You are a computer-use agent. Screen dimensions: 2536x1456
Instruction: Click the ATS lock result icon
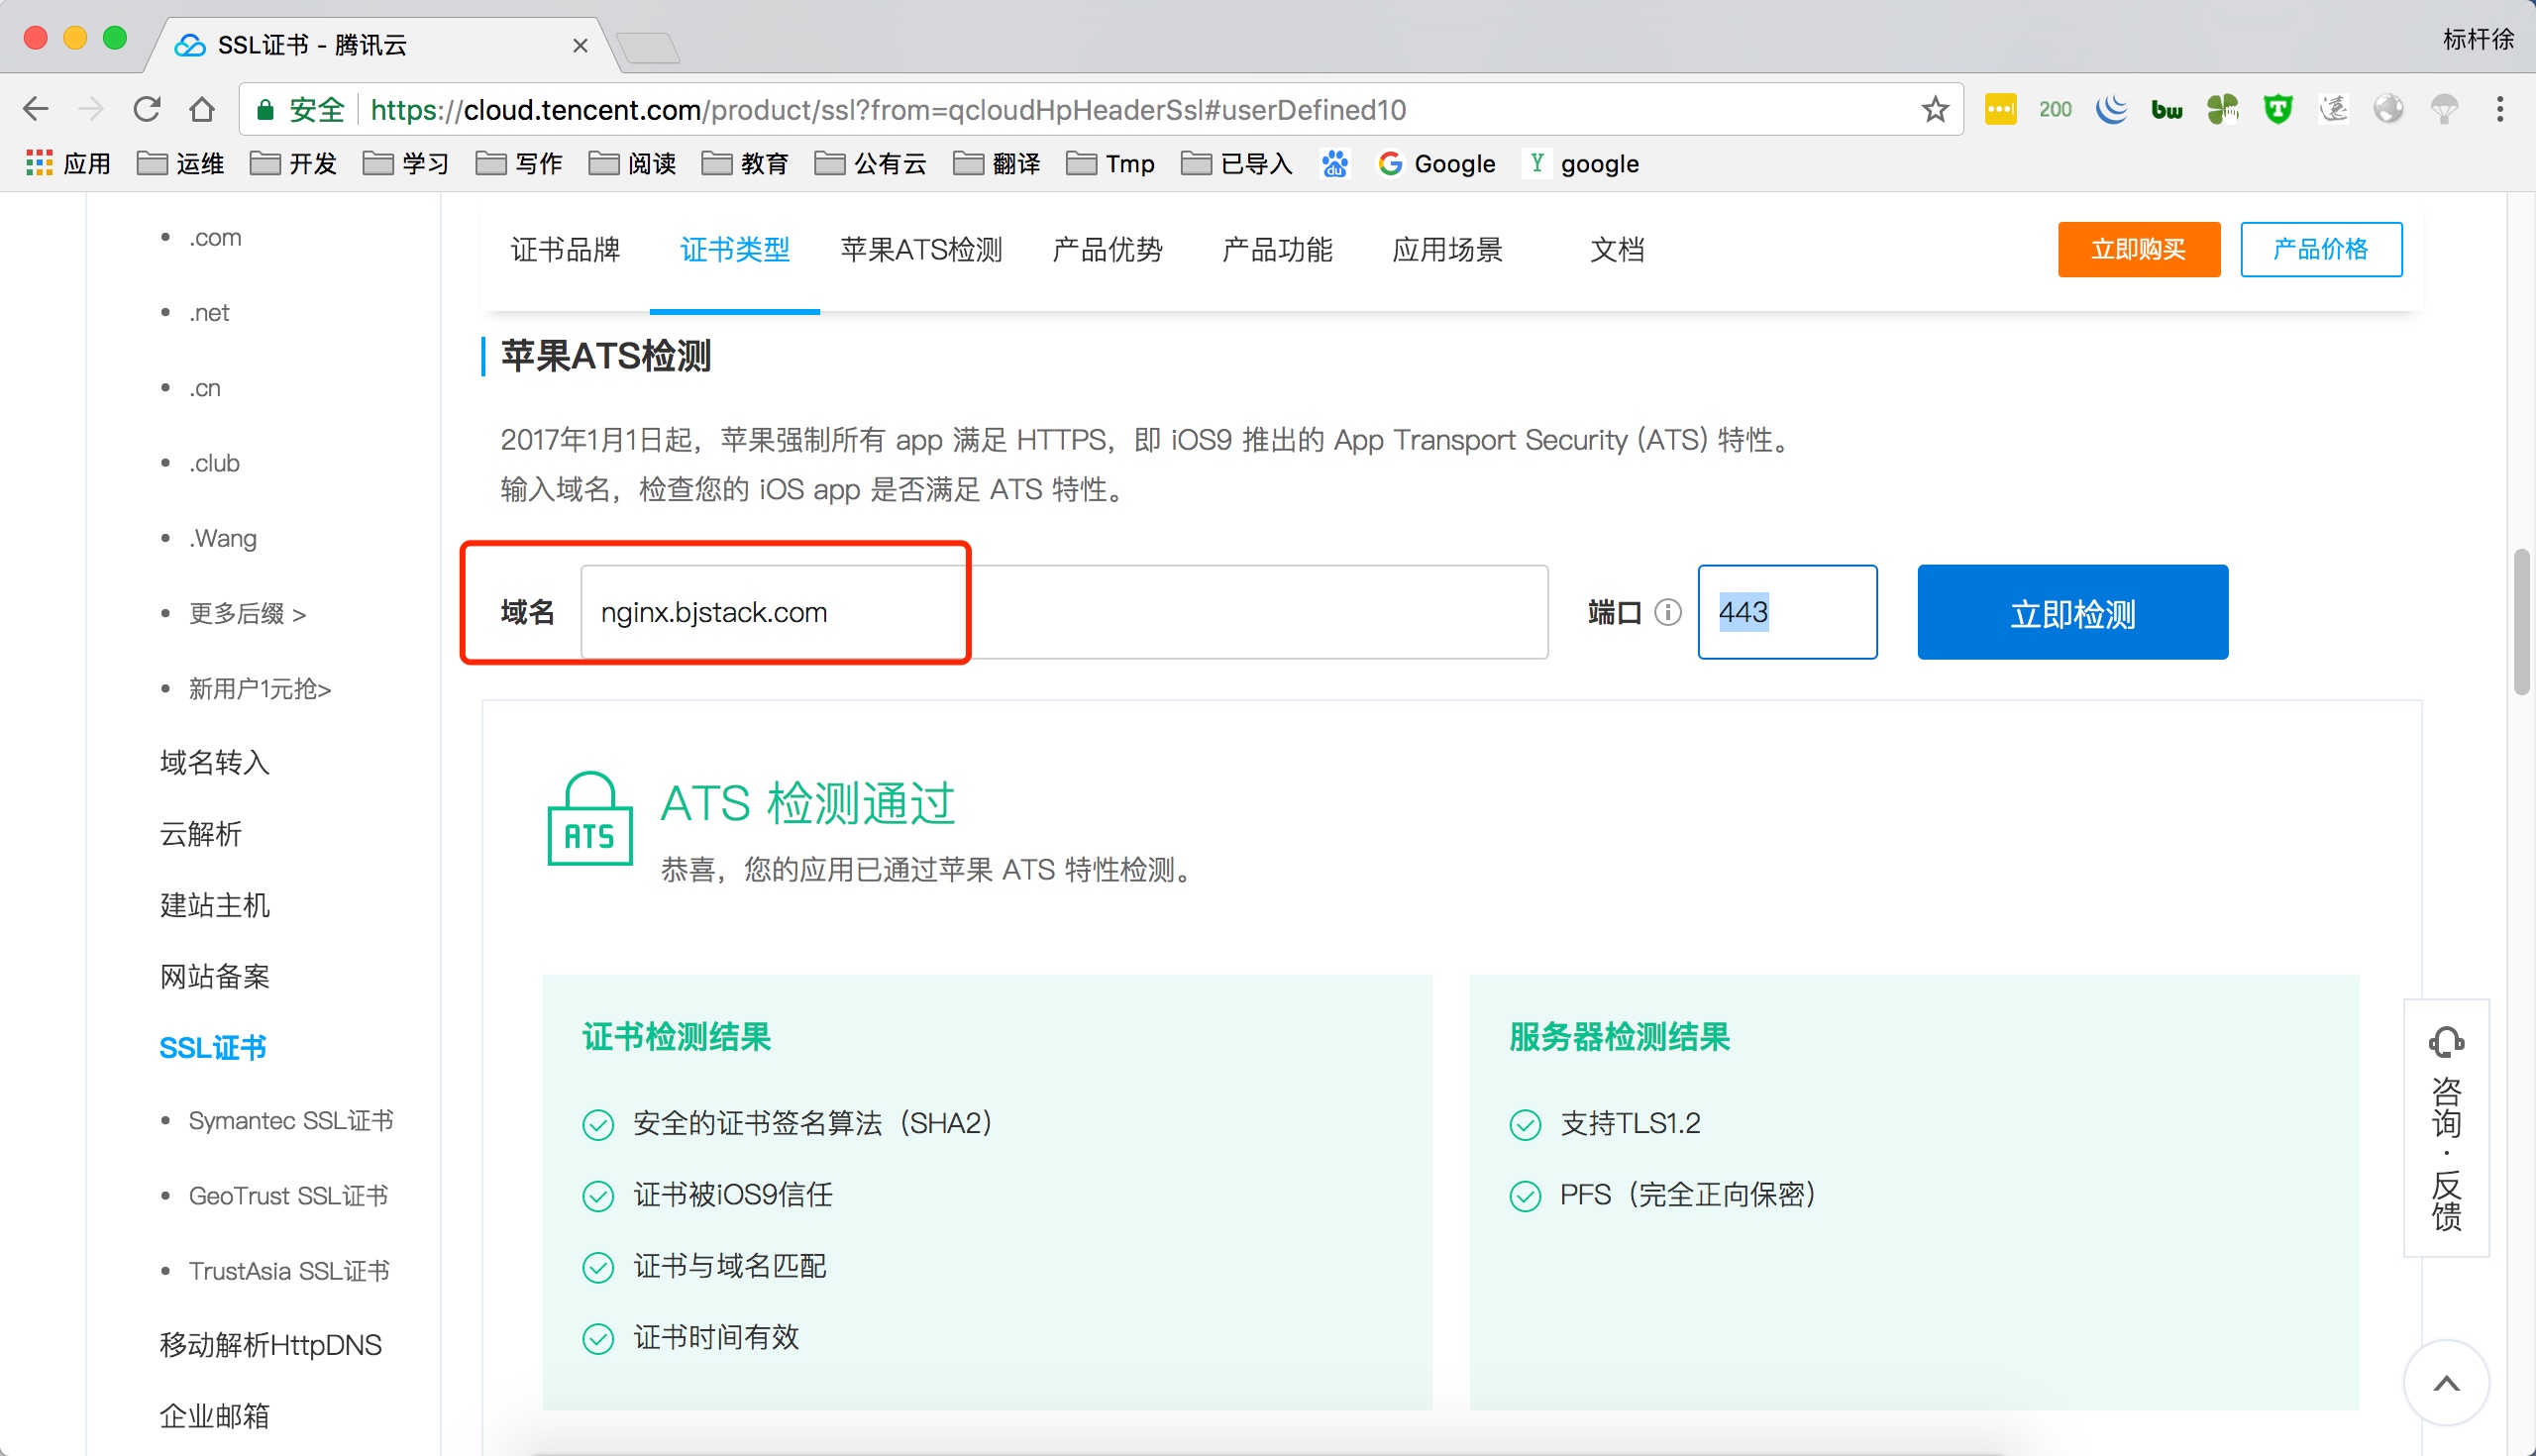tap(590, 819)
